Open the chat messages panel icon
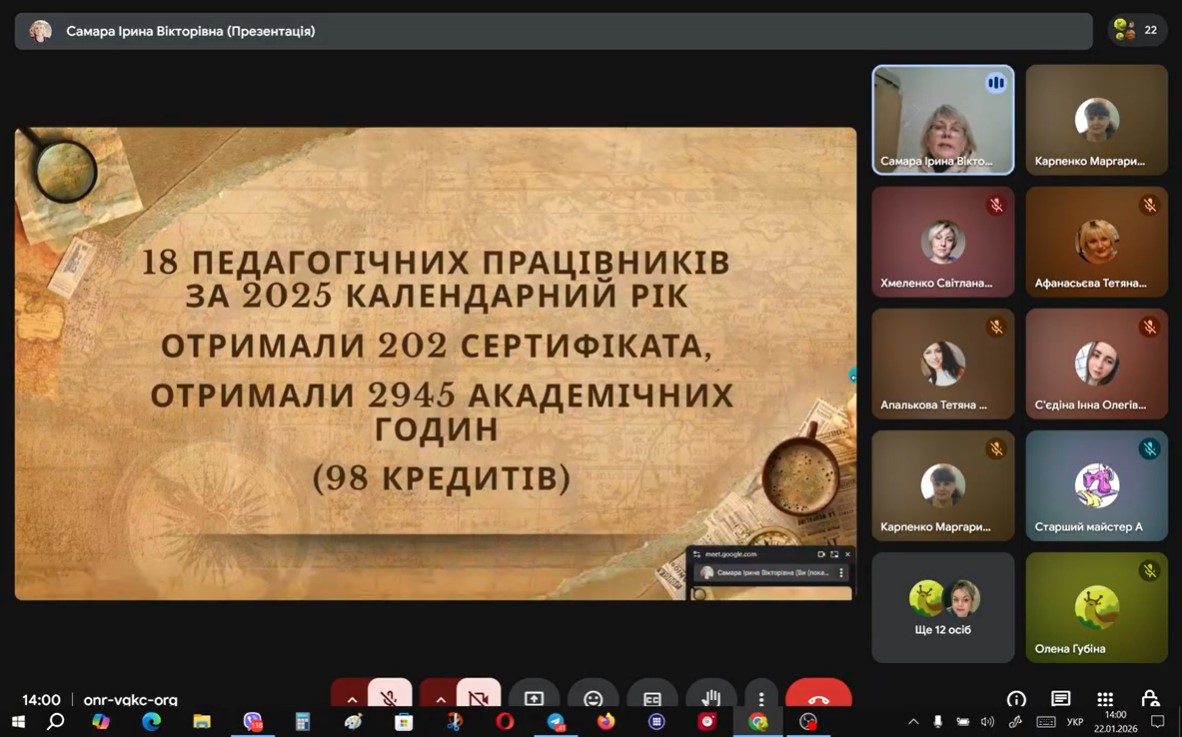Screen dimensions: 1182x737 pyautogui.click(x=1061, y=699)
